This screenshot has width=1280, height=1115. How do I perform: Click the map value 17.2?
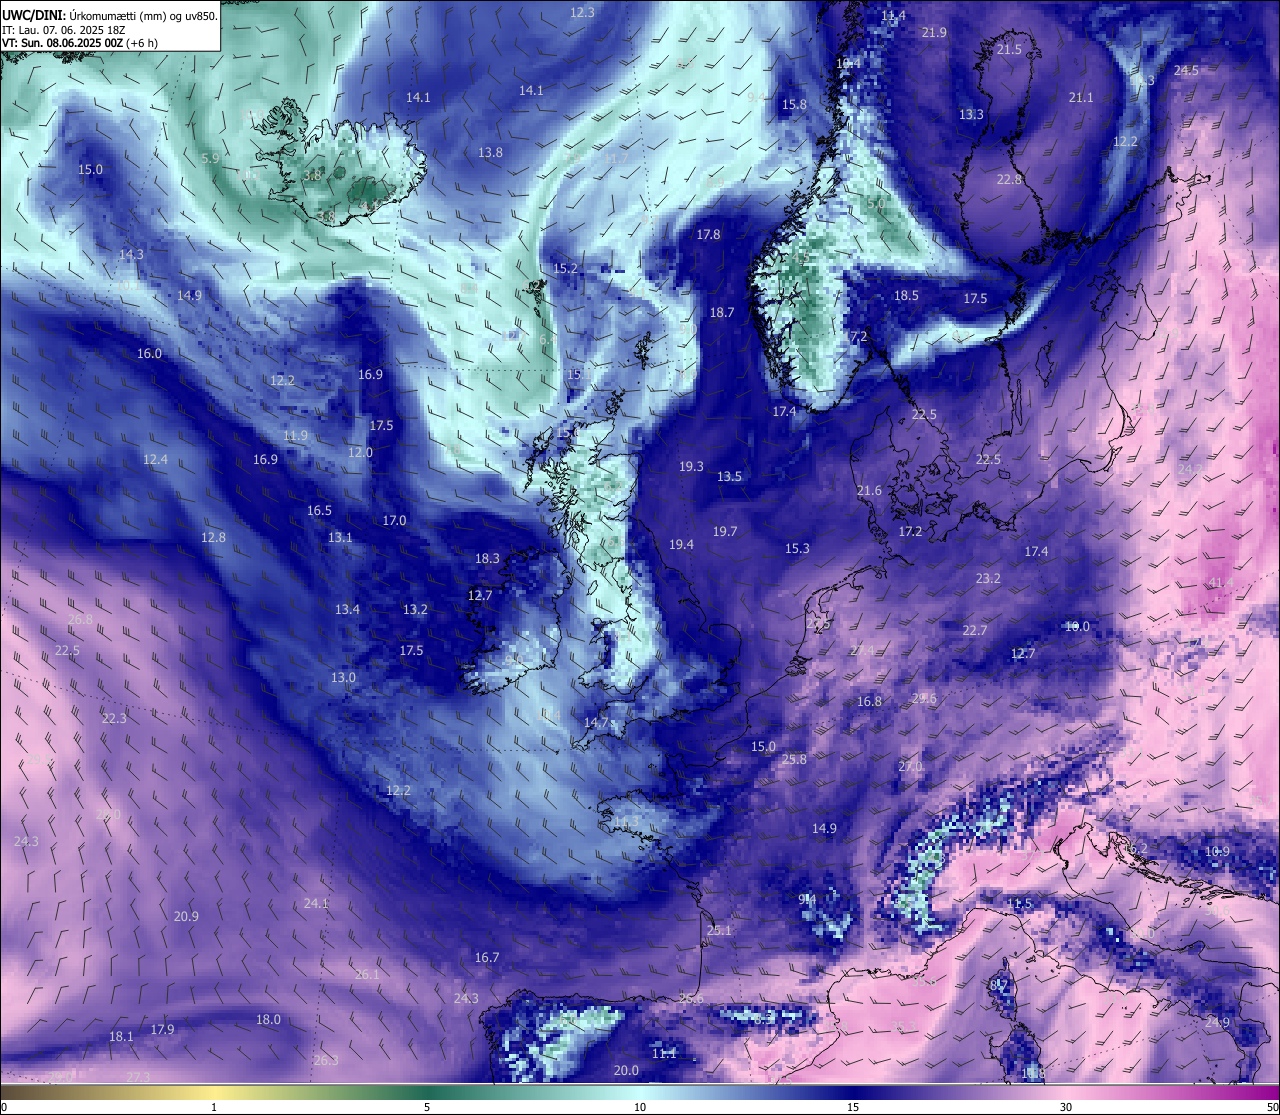click(910, 531)
